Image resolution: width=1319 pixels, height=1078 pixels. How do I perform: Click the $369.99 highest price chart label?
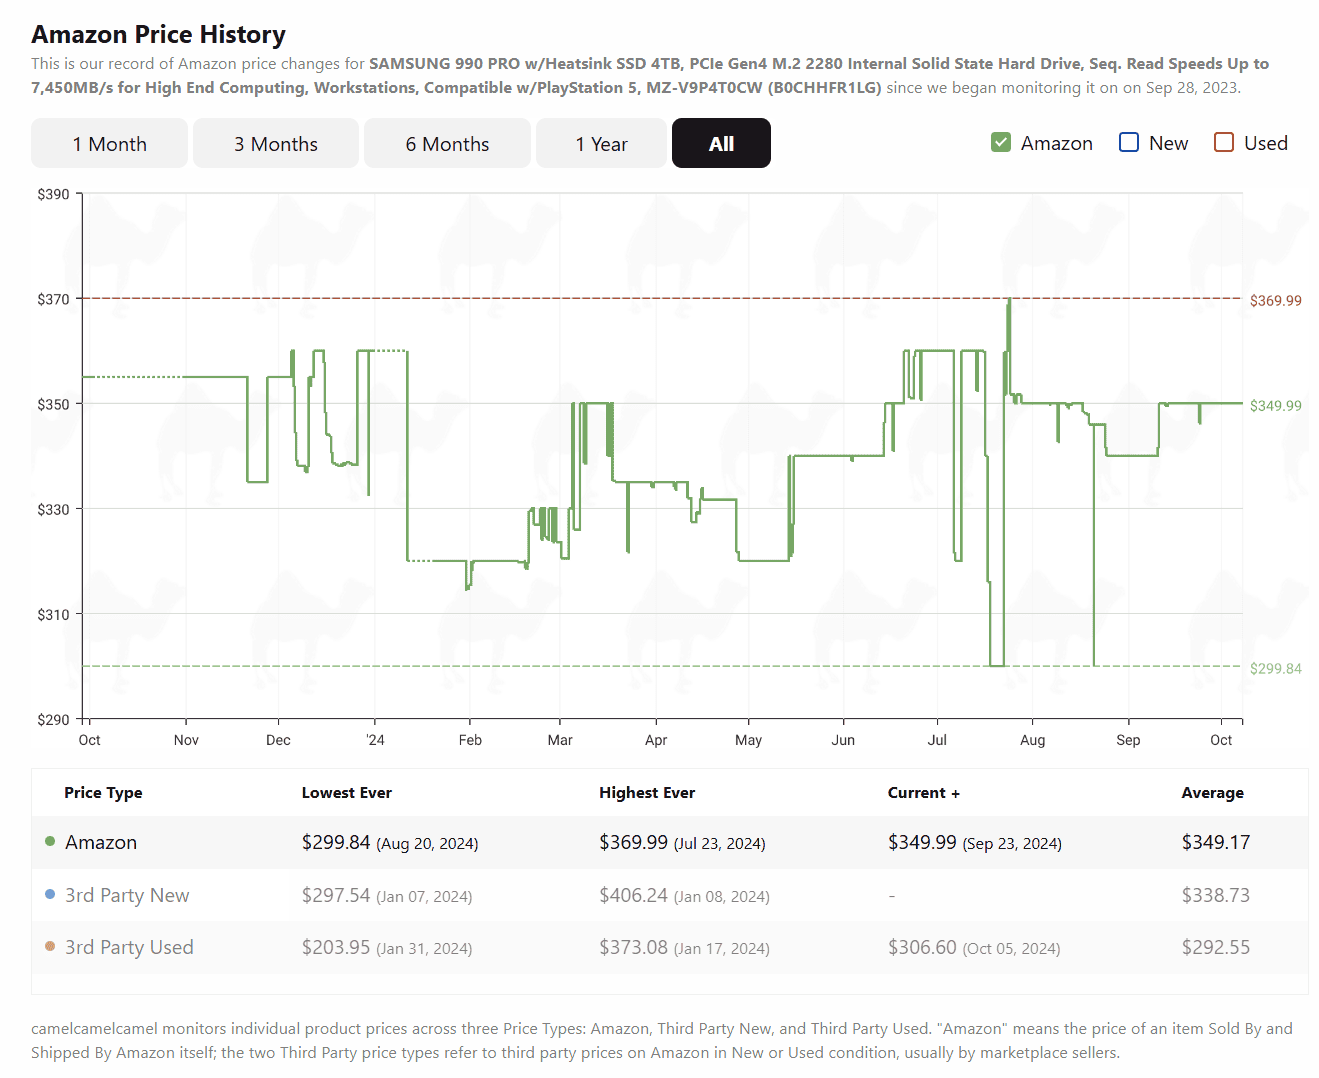click(x=1276, y=300)
